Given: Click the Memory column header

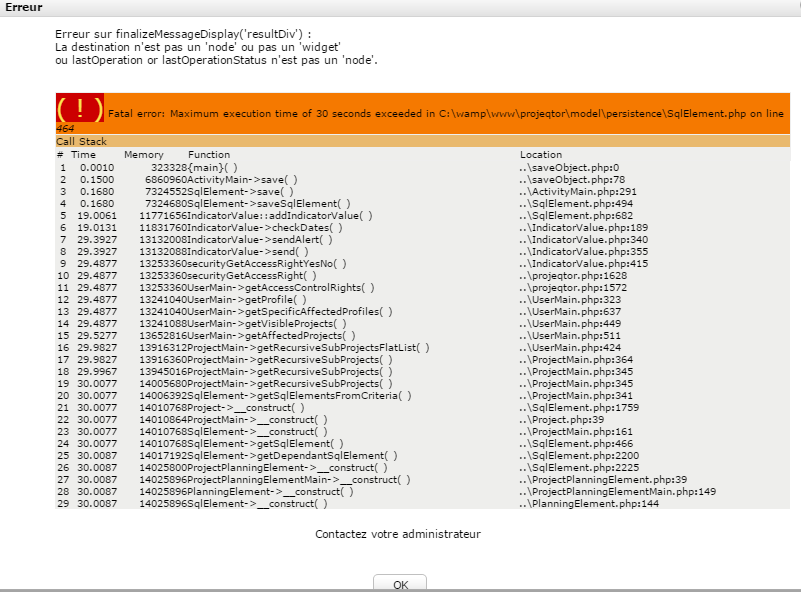Looking at the screenshot, I should click(144, 155).
